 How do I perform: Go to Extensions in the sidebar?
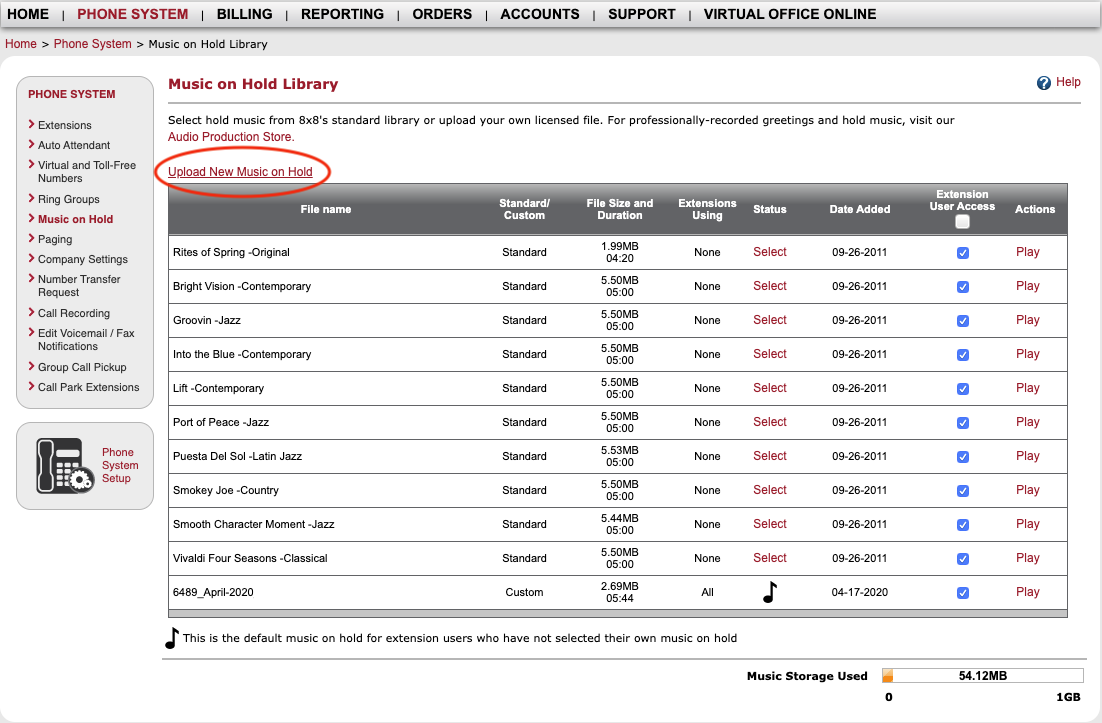click(x=65, y=125)
